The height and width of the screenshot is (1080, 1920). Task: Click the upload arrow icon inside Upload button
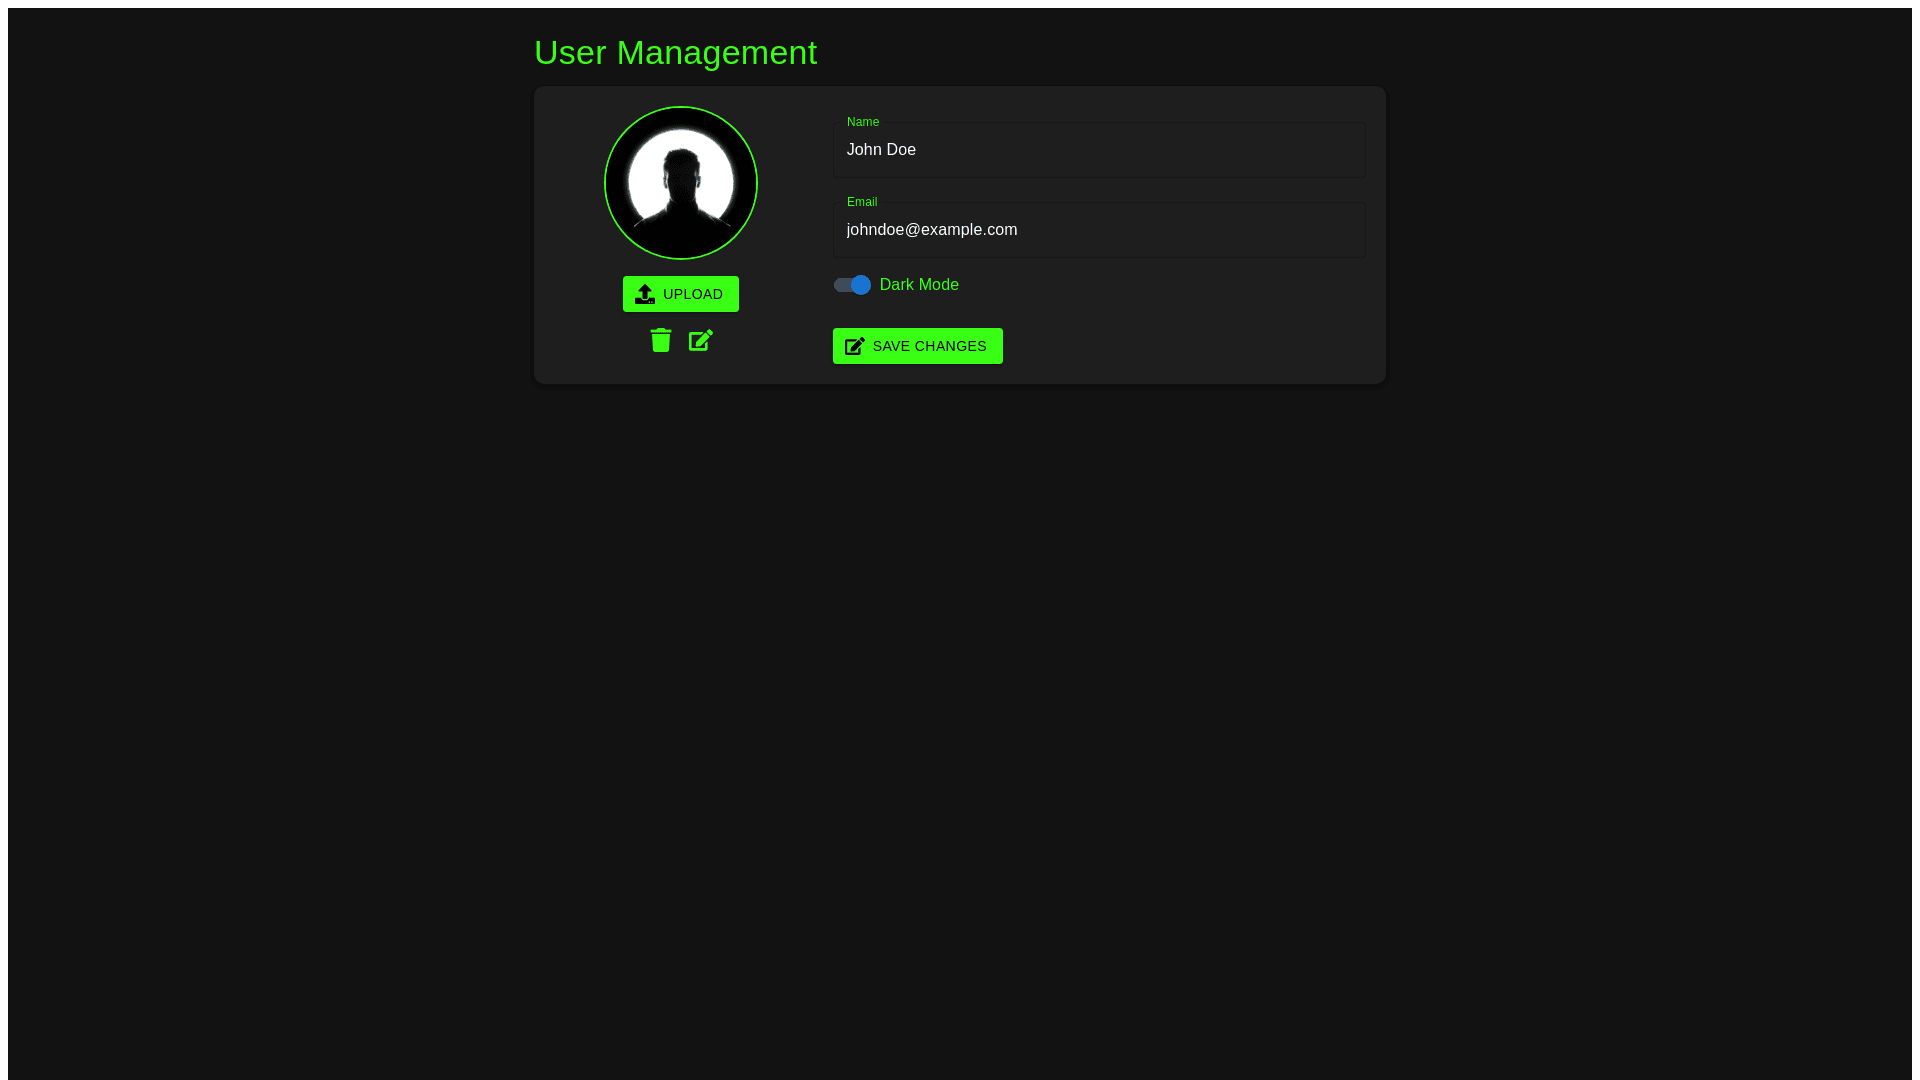tap(645, 294)
